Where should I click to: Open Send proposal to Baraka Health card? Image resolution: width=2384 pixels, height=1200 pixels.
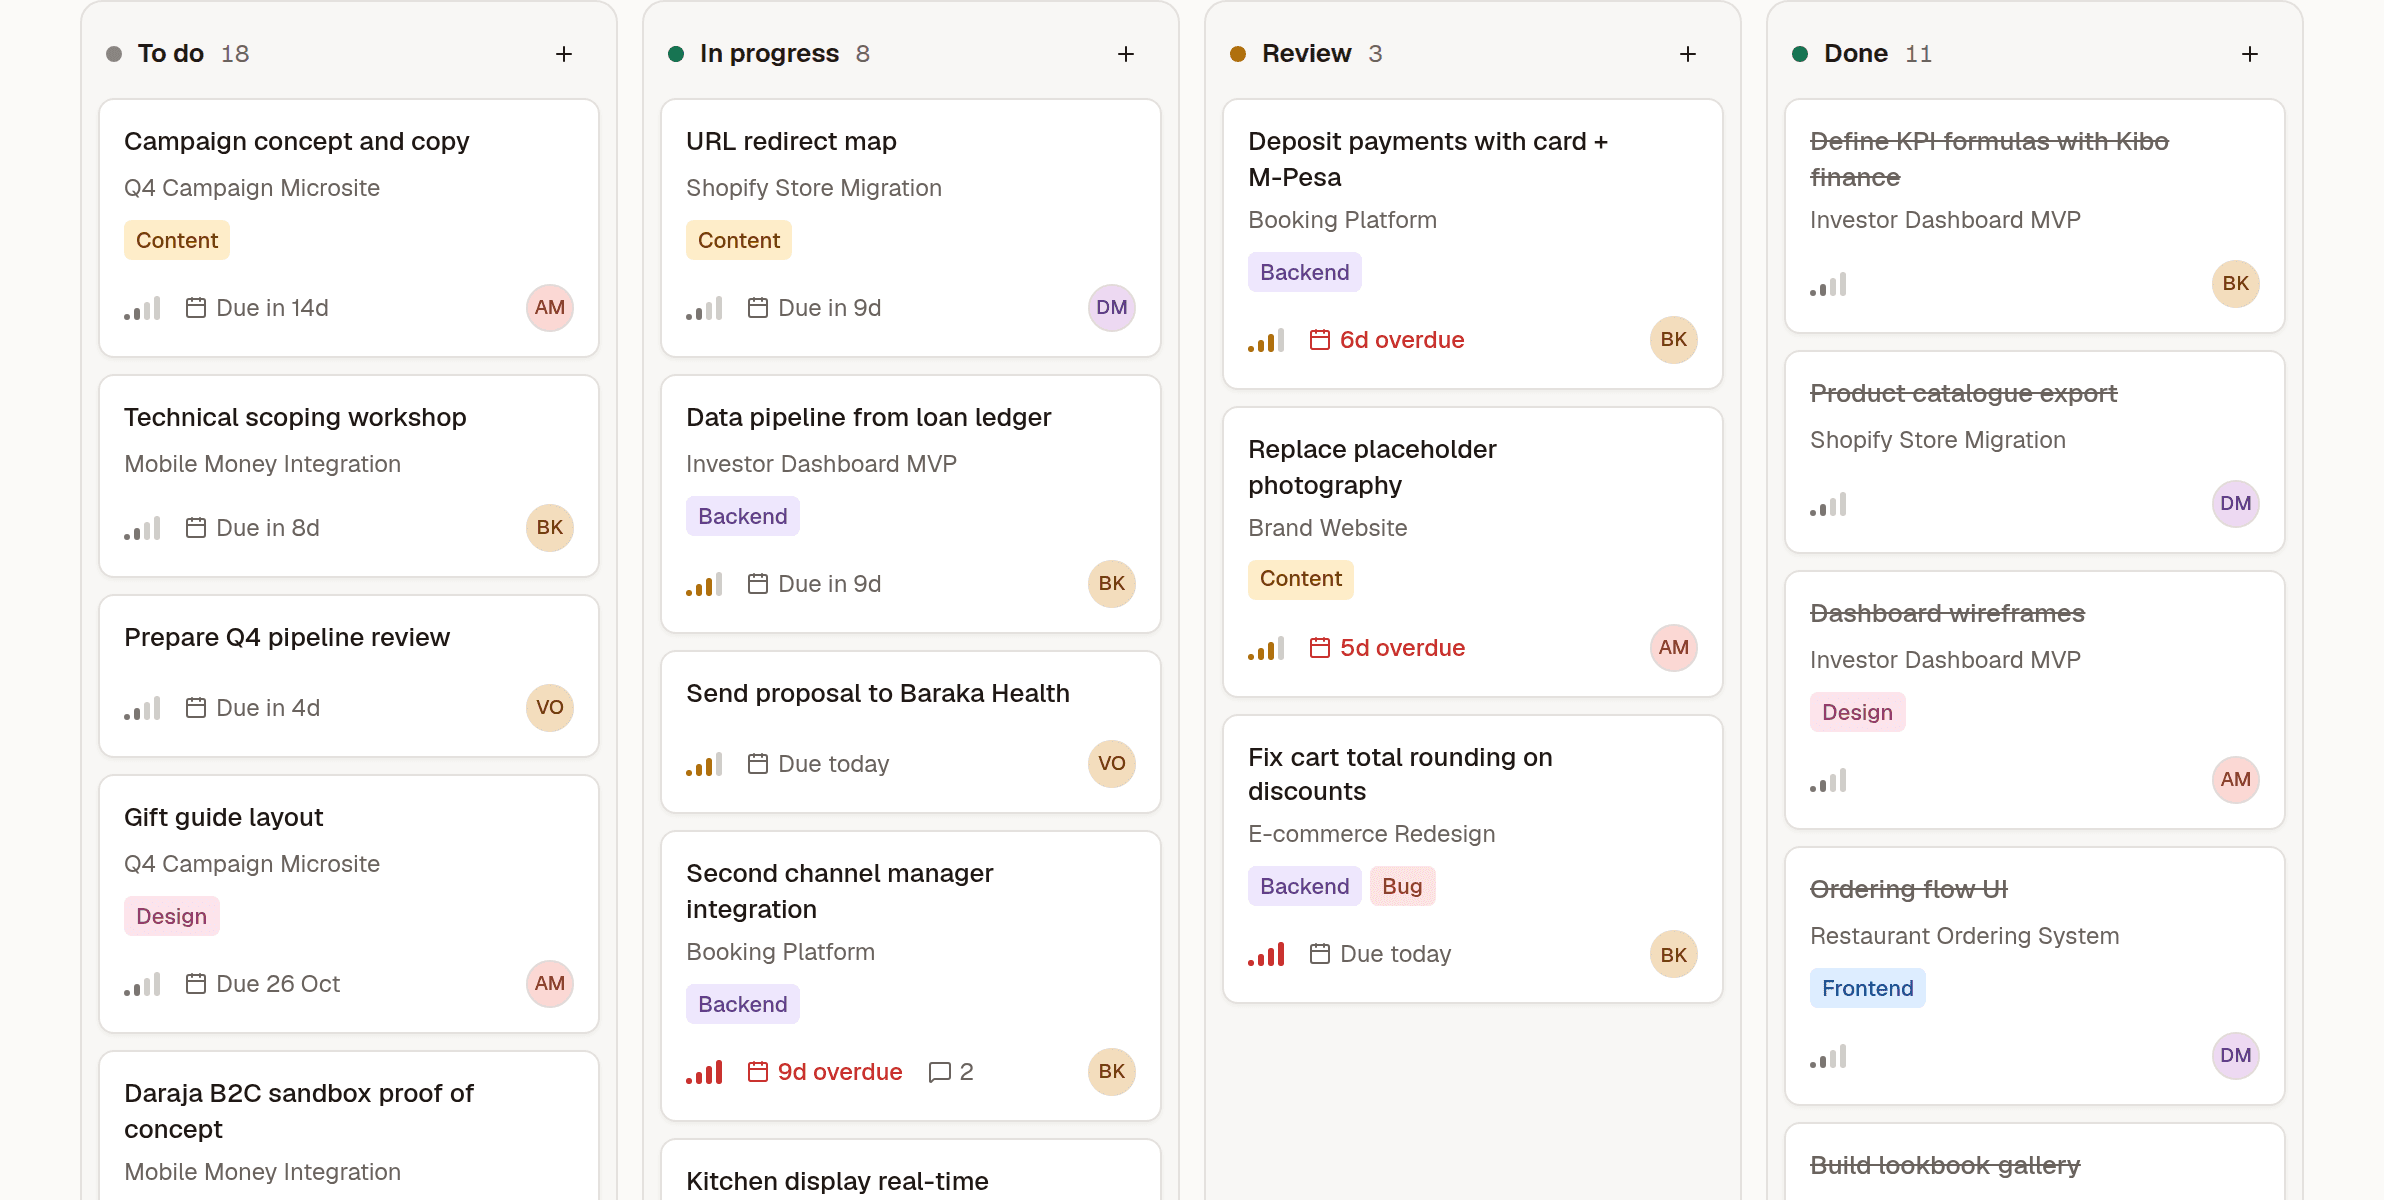point(911,732)
